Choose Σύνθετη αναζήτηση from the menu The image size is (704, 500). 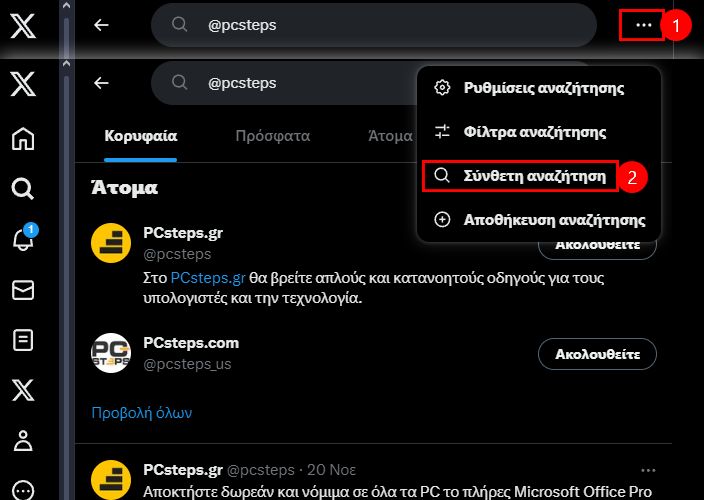pos(539,176)
